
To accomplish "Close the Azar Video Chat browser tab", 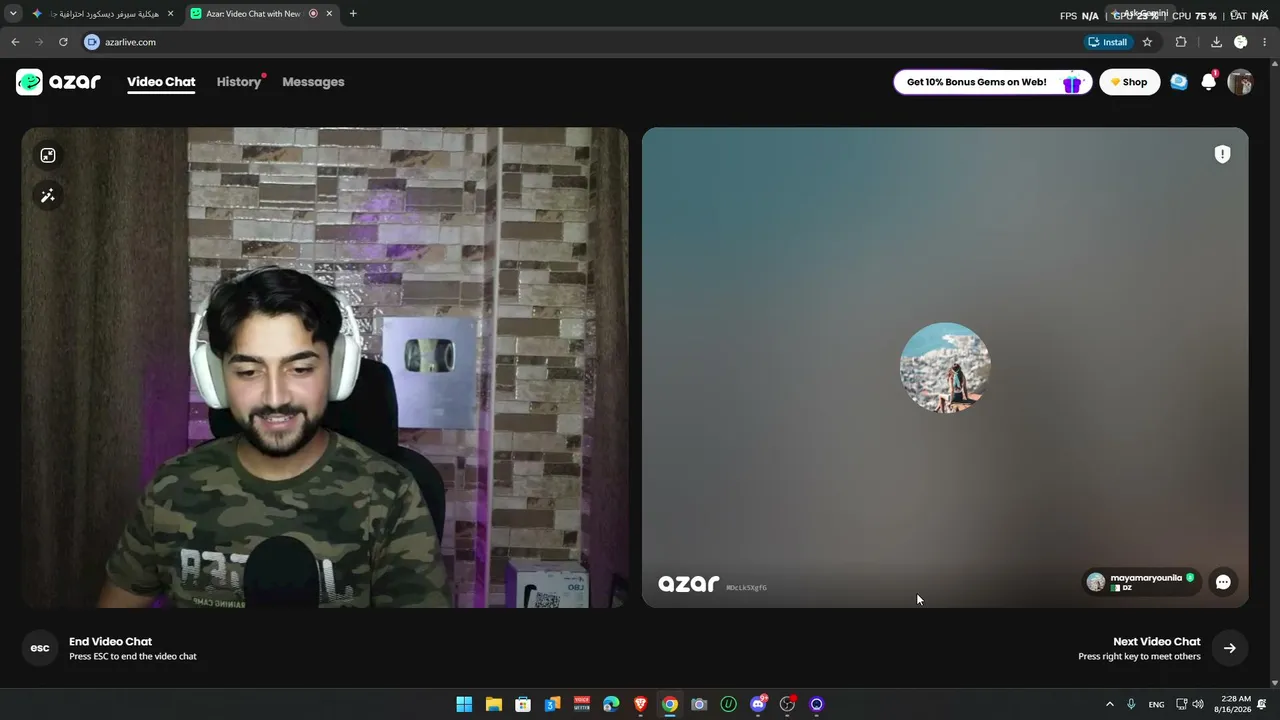I will pos(329,14).
